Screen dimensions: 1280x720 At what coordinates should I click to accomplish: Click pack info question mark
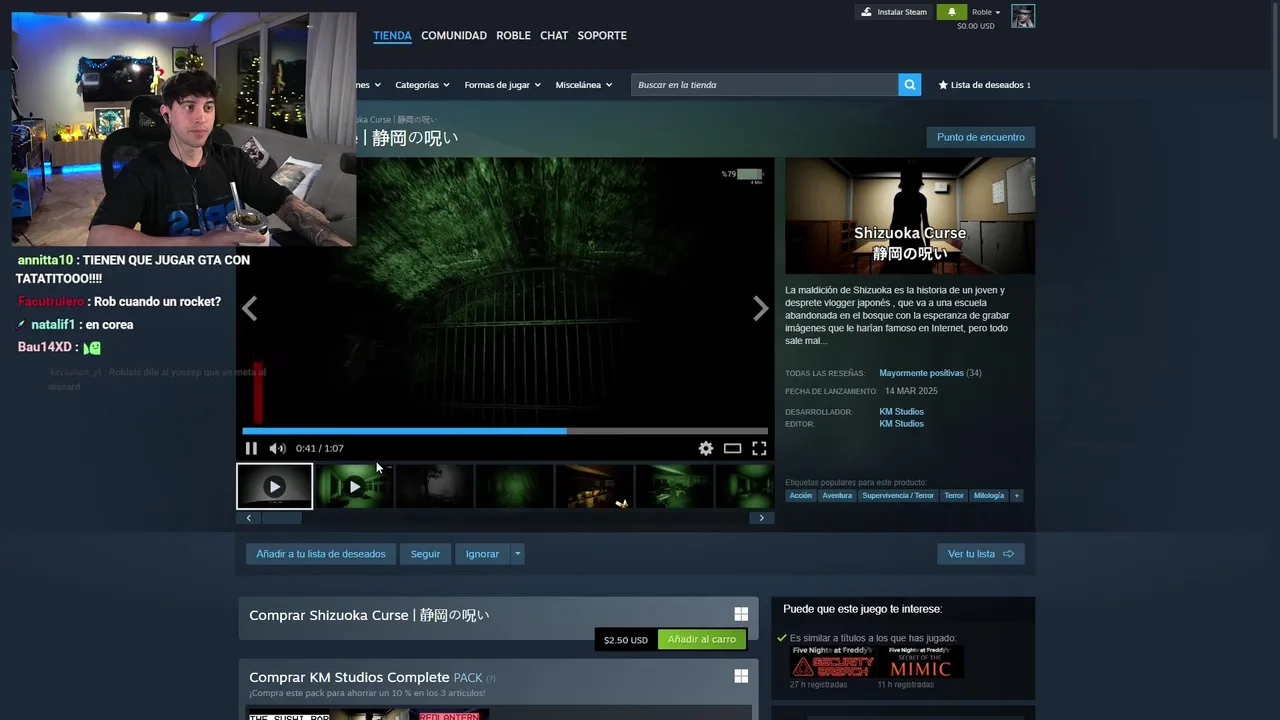click(490, 679)
